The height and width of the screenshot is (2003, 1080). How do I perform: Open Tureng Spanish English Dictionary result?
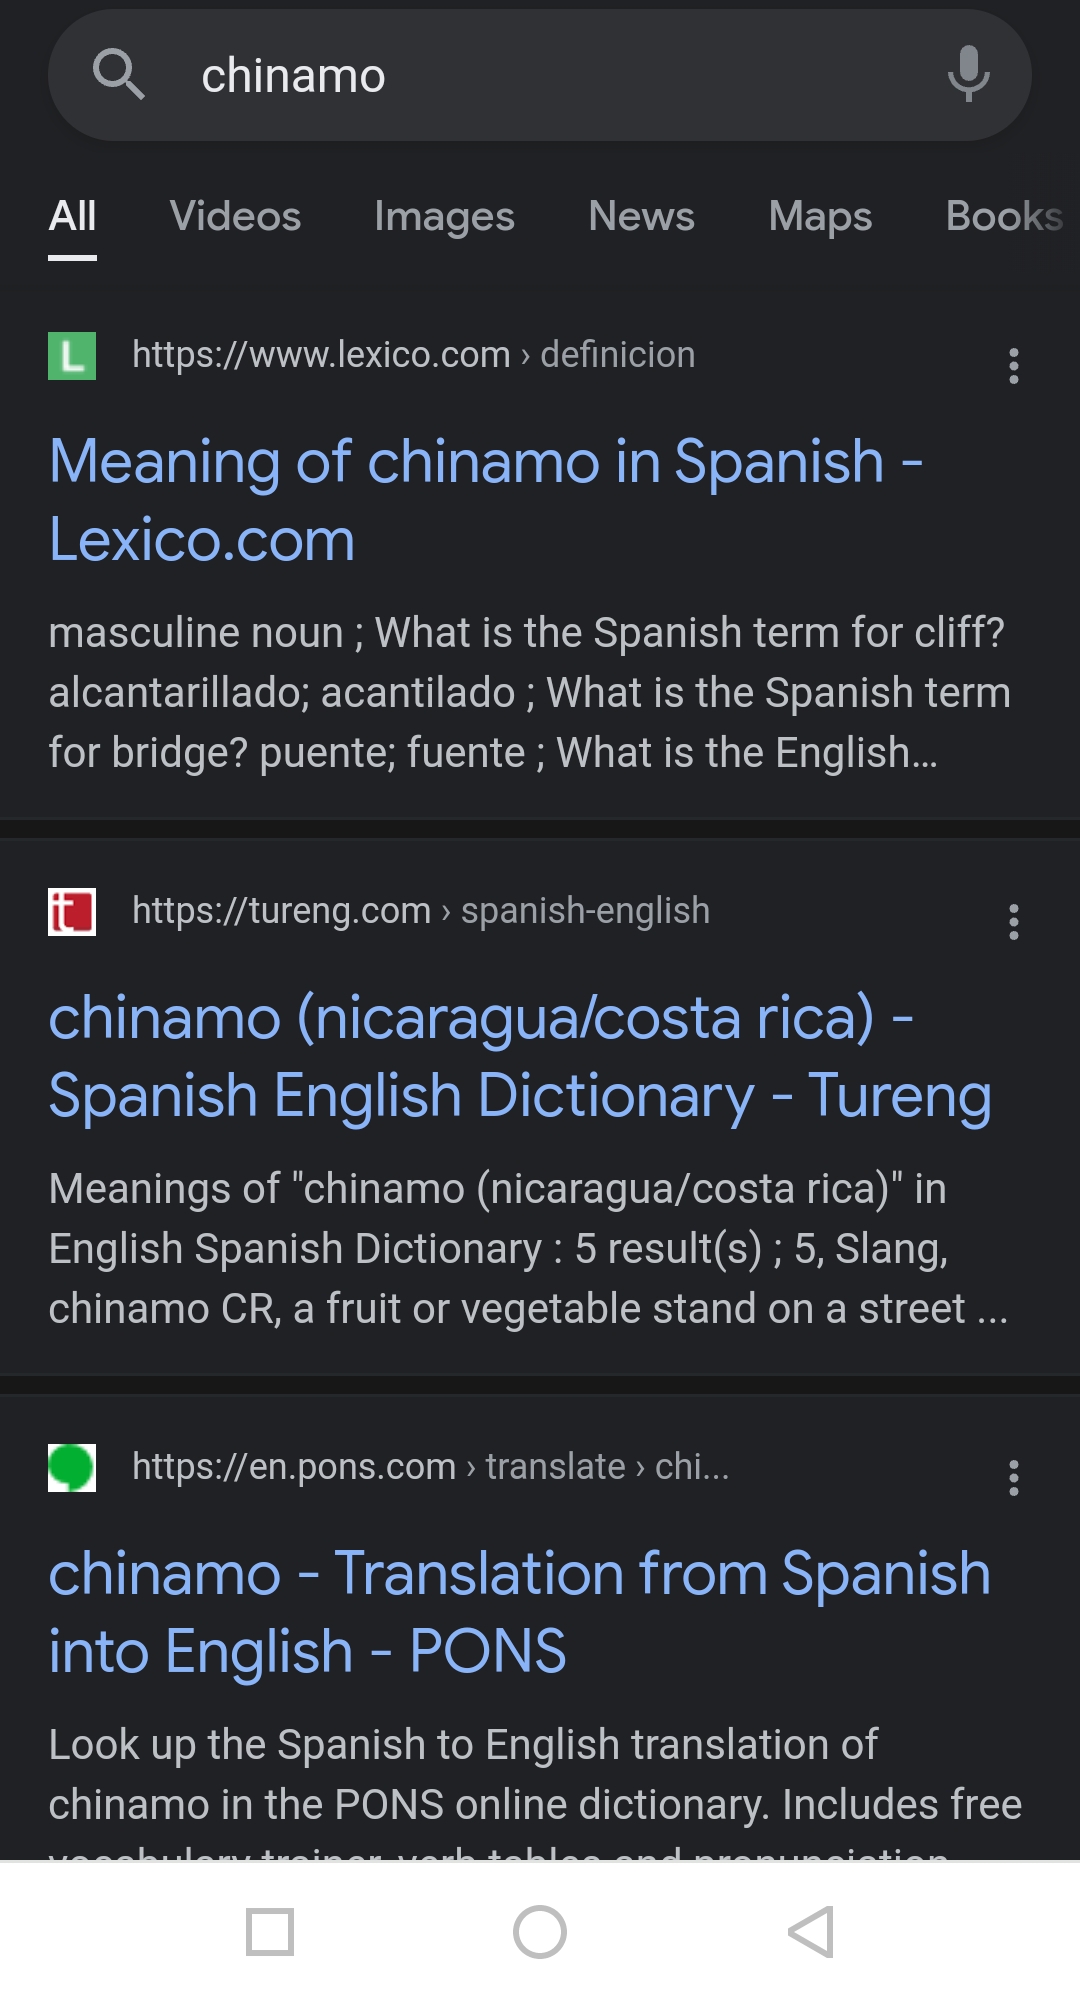[520, 1057]
